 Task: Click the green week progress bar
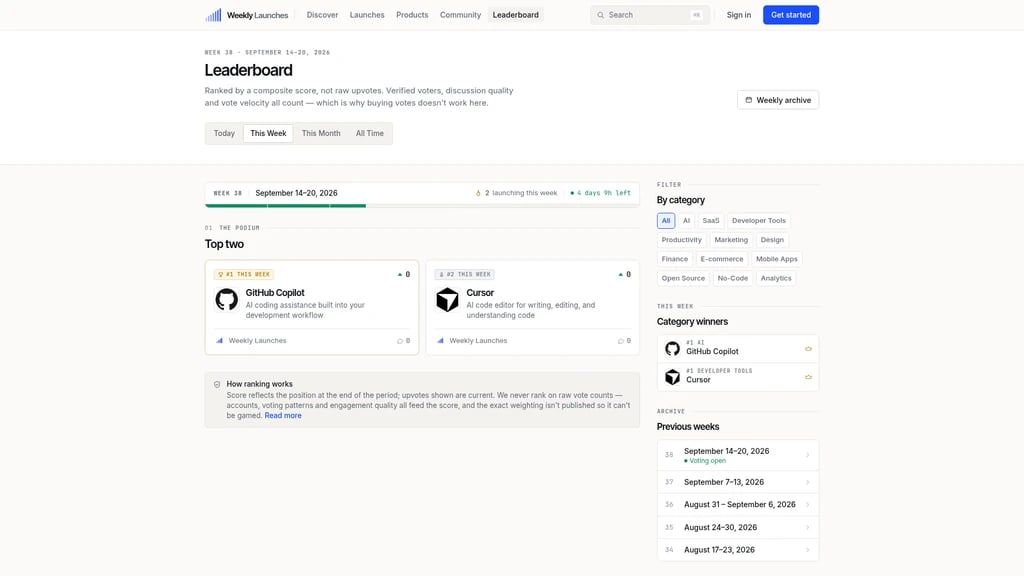tap(285, 206)
